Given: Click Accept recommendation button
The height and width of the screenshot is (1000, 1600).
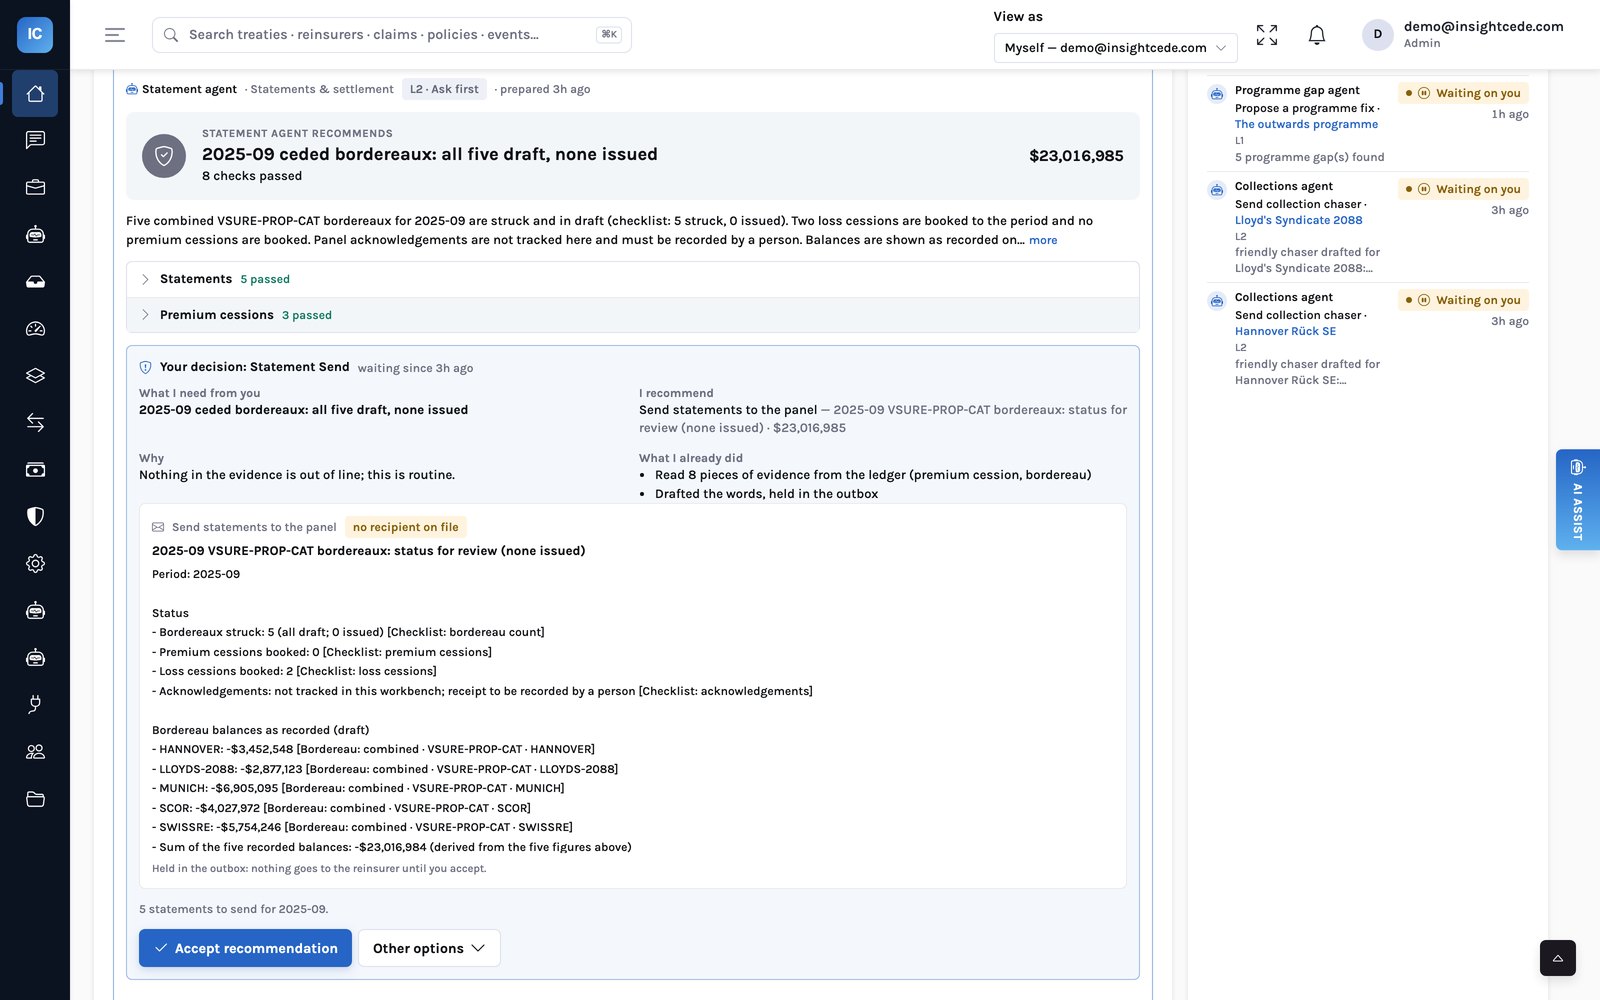Looking at the screenshot, I should click(x=245, y=948).
